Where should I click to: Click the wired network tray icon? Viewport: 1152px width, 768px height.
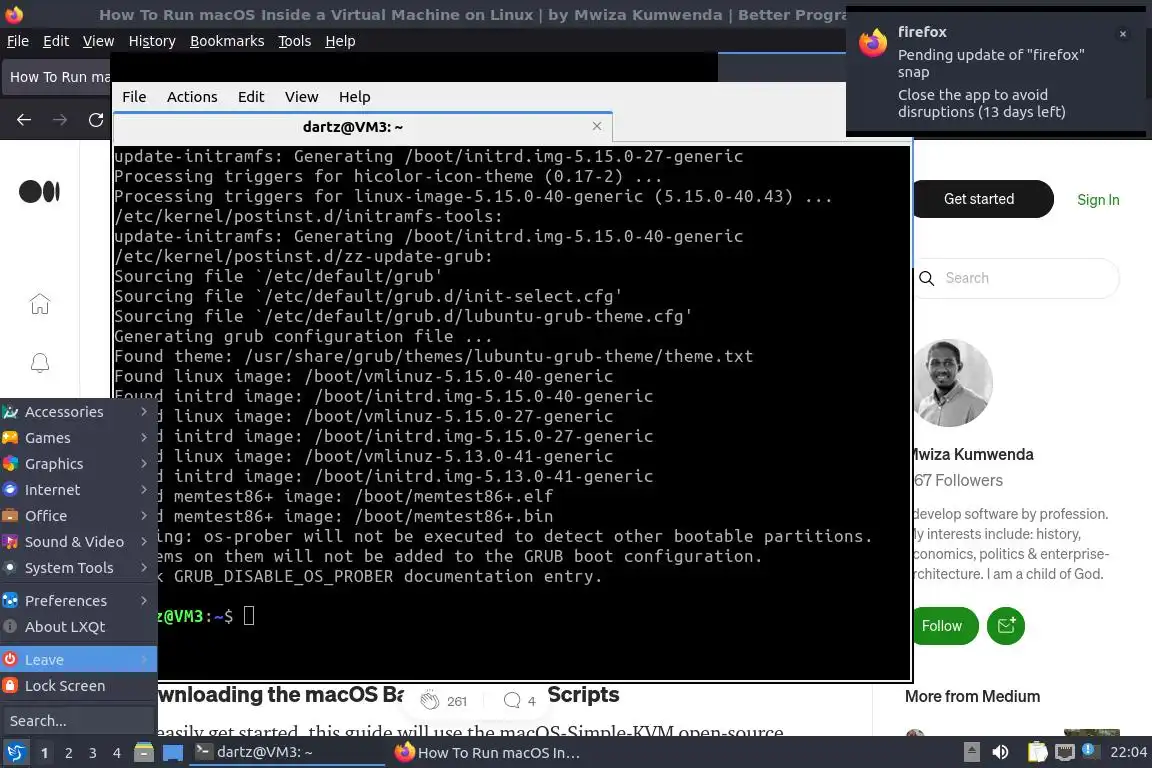click(1064, 752)
